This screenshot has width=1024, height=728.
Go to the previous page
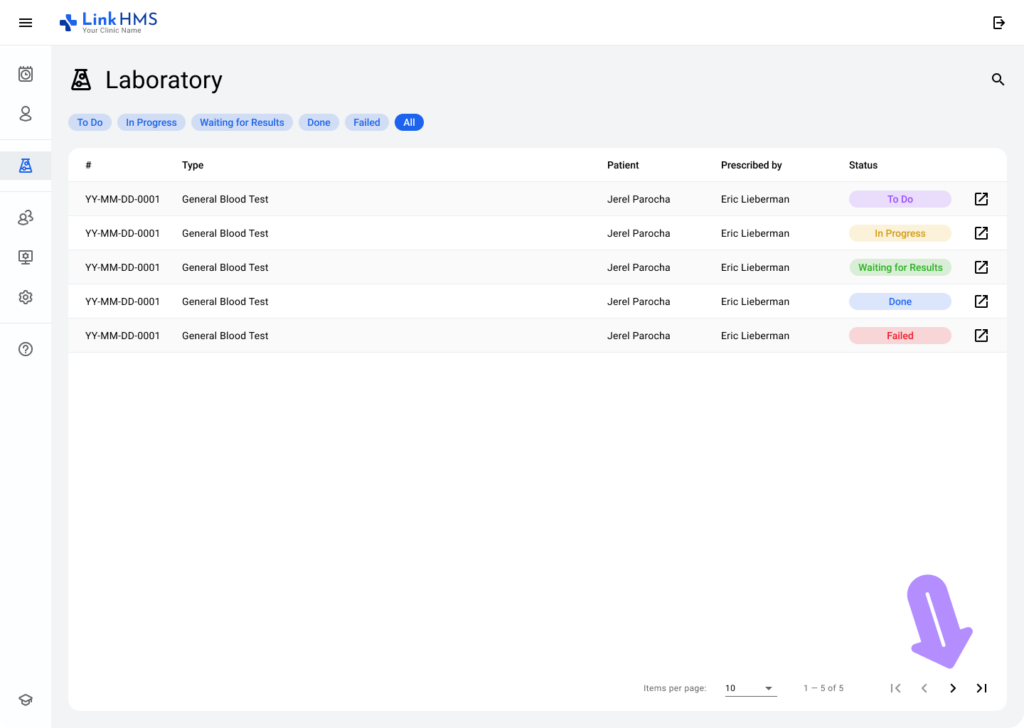point(924,688)
